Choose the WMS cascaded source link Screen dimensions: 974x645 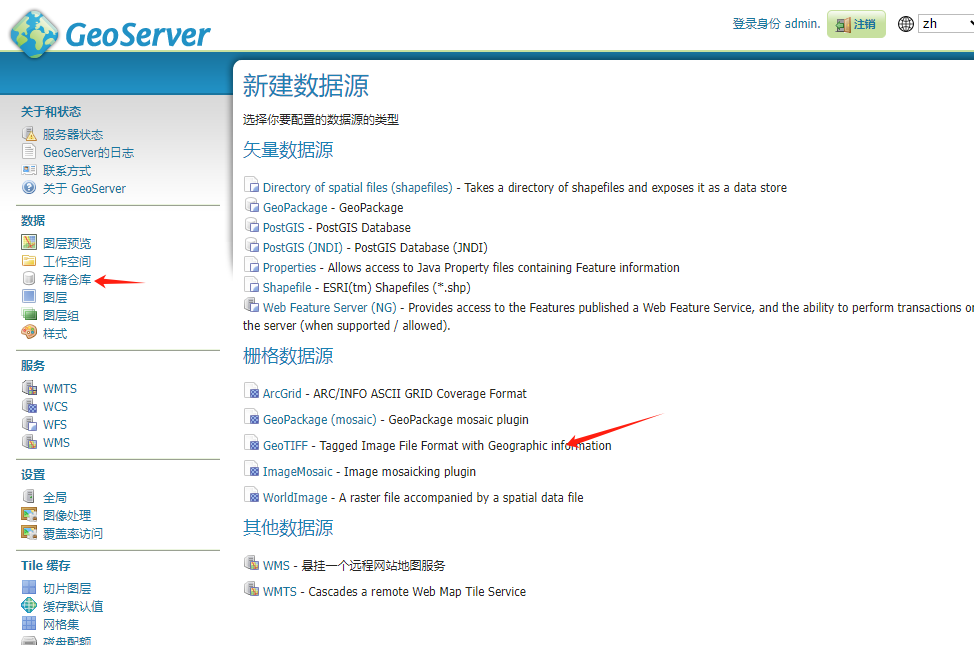(x=276, y=565)
